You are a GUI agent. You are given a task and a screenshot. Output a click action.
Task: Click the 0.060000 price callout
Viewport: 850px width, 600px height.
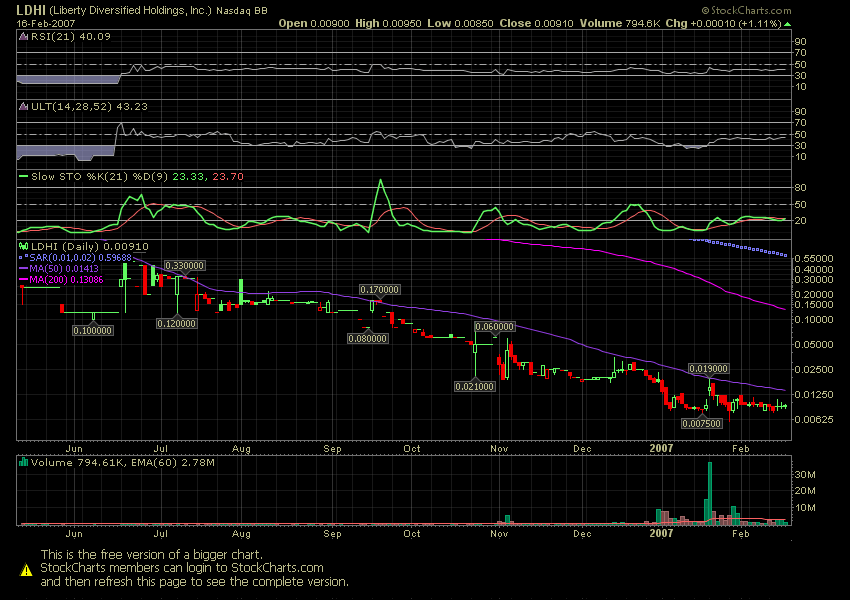click(494, 327)
